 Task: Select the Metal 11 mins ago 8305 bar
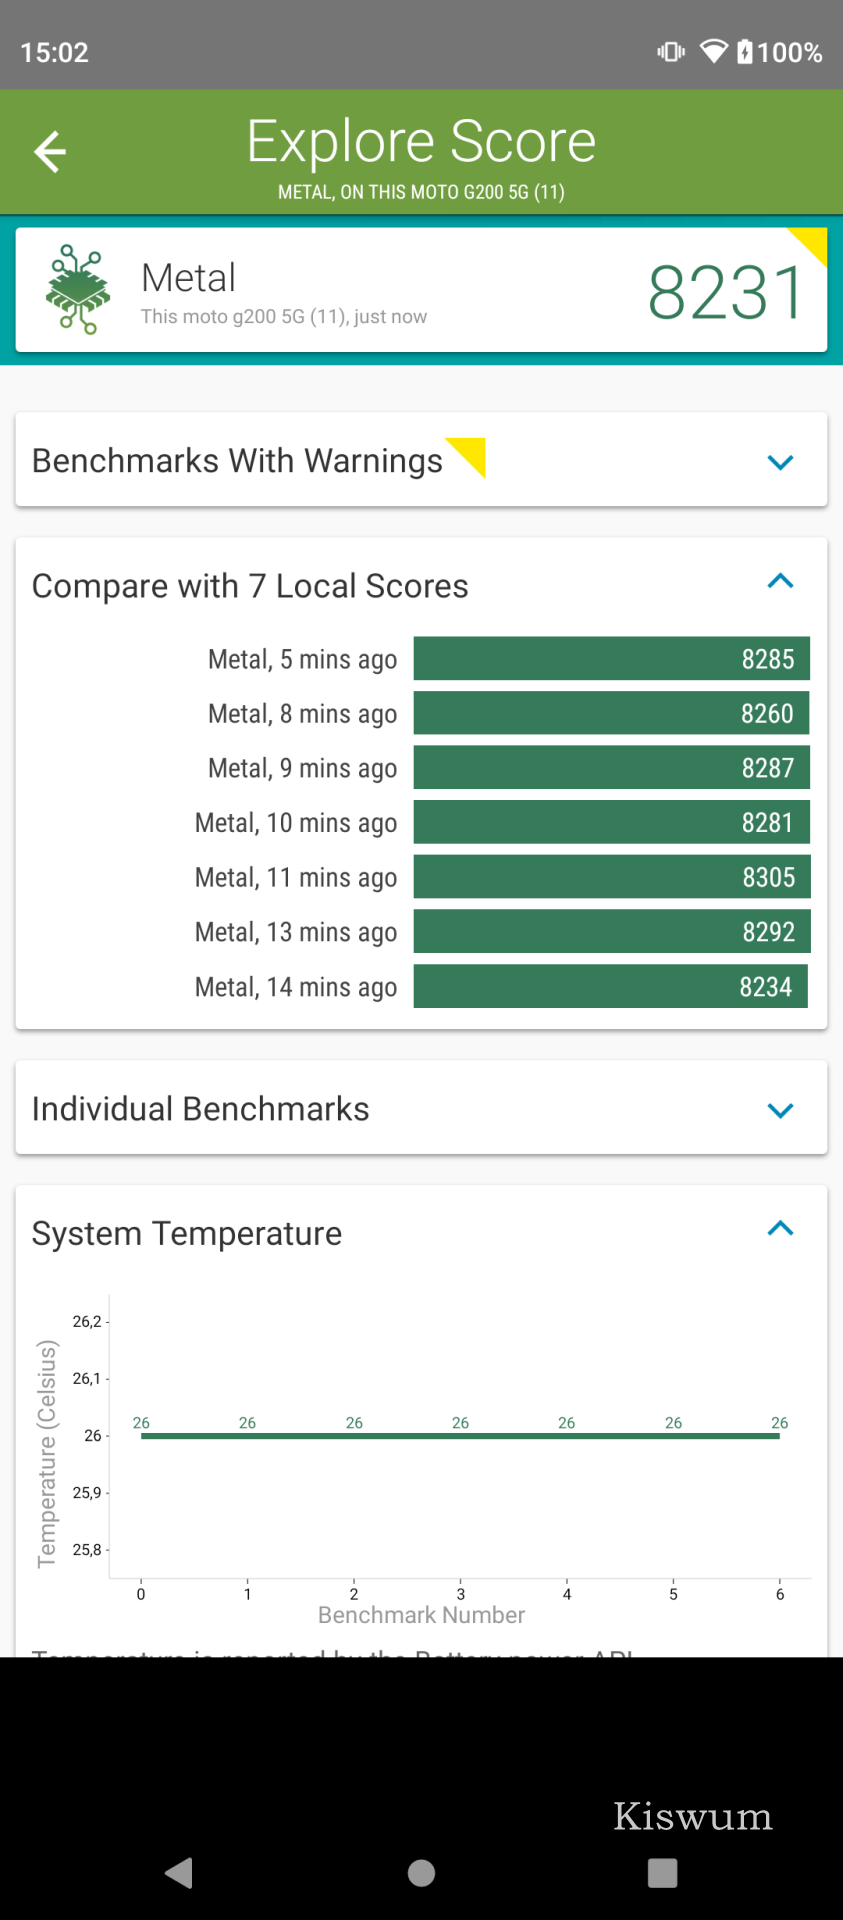(612, 877)
